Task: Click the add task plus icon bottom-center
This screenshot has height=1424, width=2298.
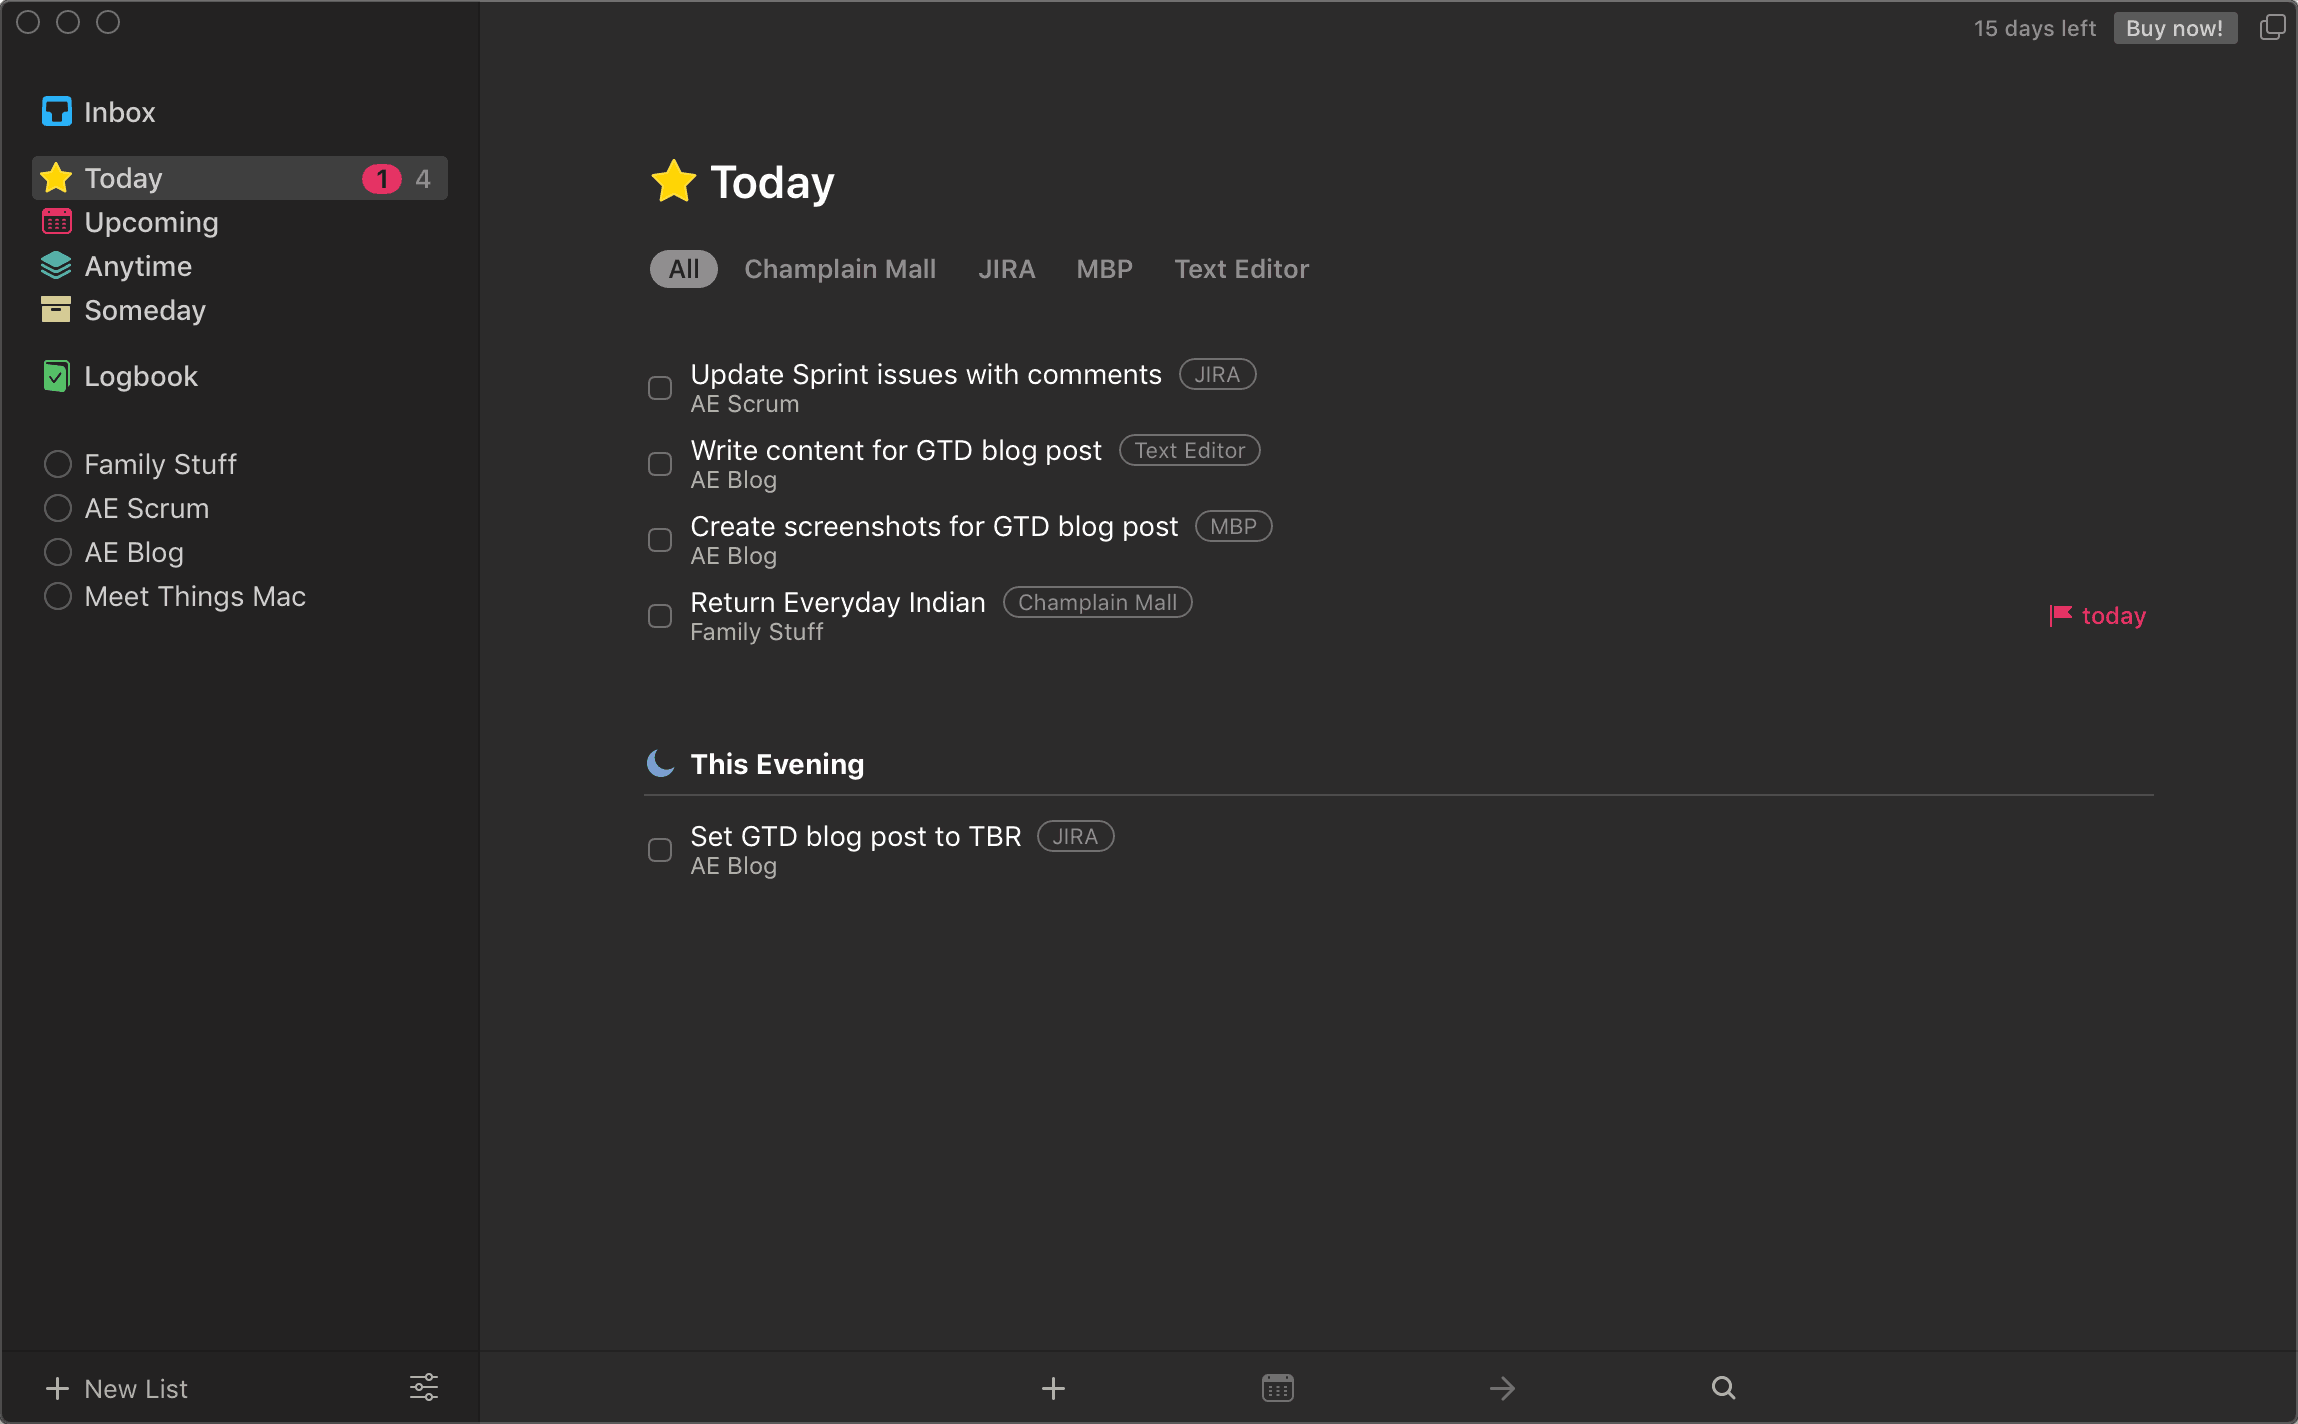Action: (x=1052, y=1386)
